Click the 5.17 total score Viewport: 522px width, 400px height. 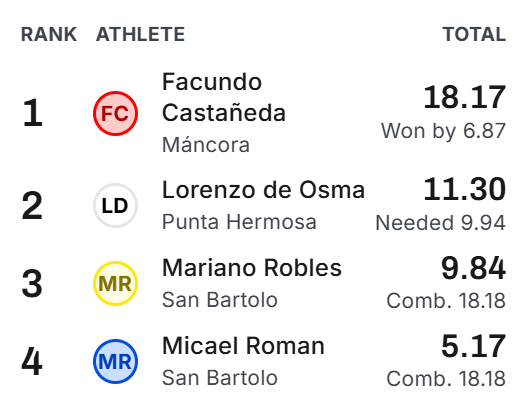pyautogui.click(x=473, y=346)
